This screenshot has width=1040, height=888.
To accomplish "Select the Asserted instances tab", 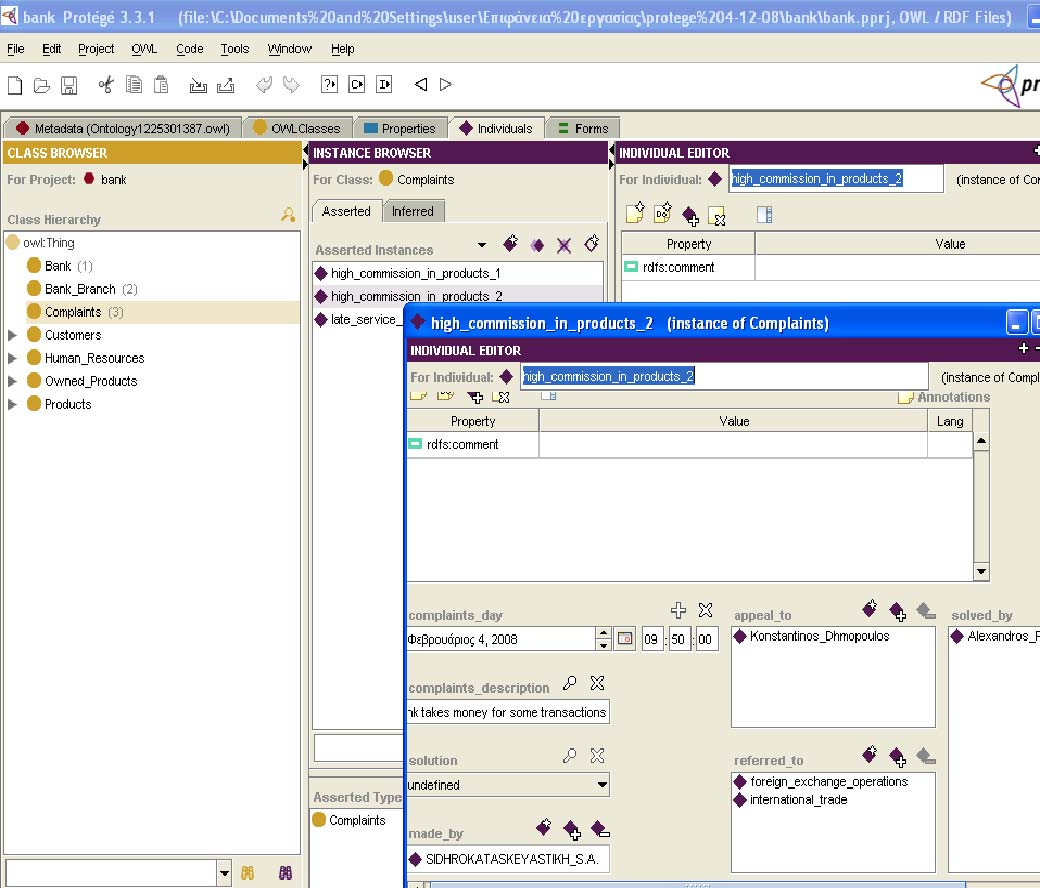I will pos(346,211).
